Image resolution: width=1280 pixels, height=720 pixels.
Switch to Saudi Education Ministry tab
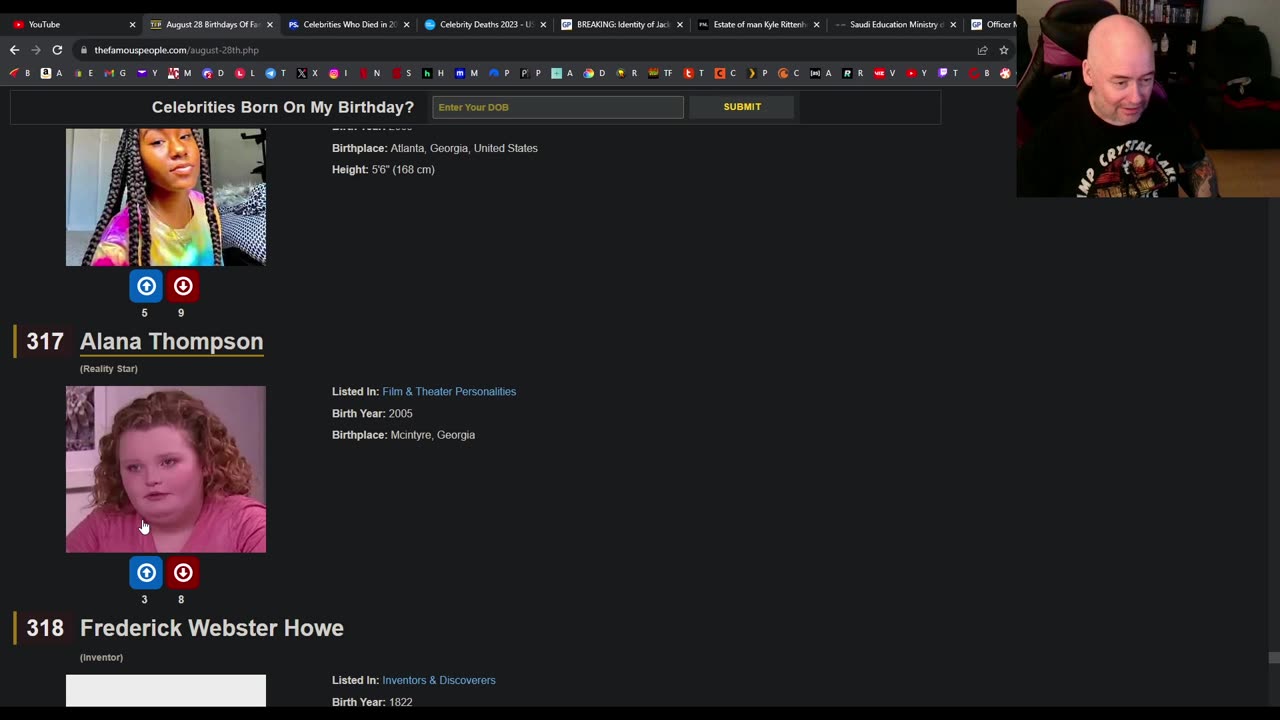tap(893, 24)
